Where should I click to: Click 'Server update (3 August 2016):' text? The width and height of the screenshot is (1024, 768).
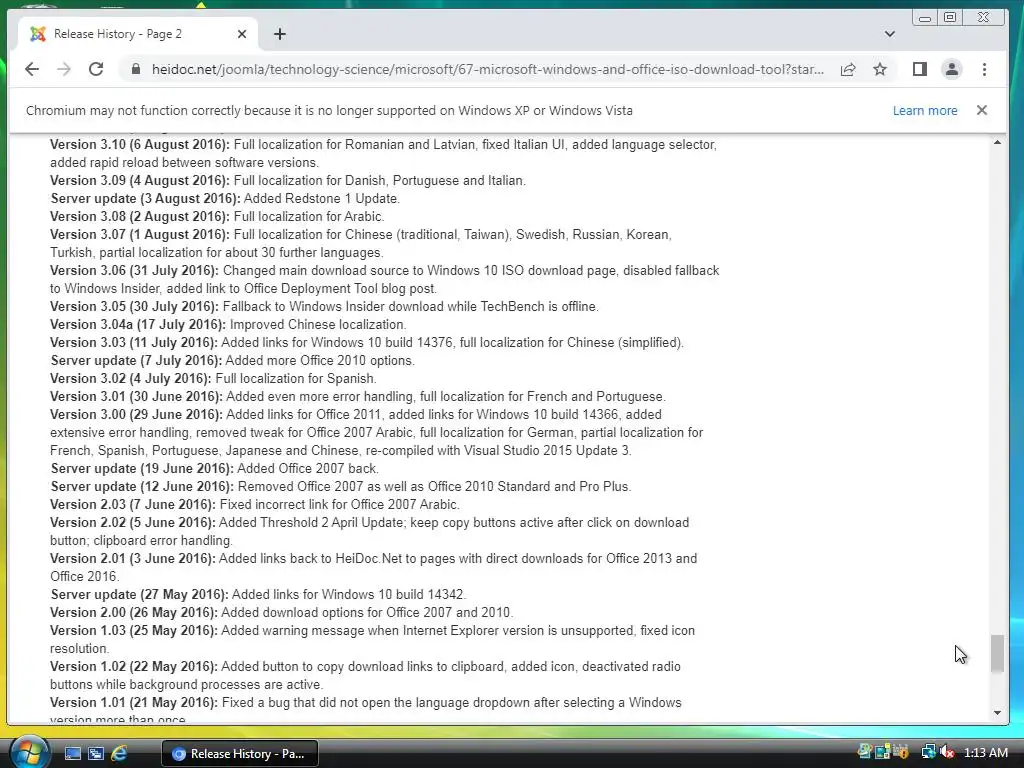[146, 199]
